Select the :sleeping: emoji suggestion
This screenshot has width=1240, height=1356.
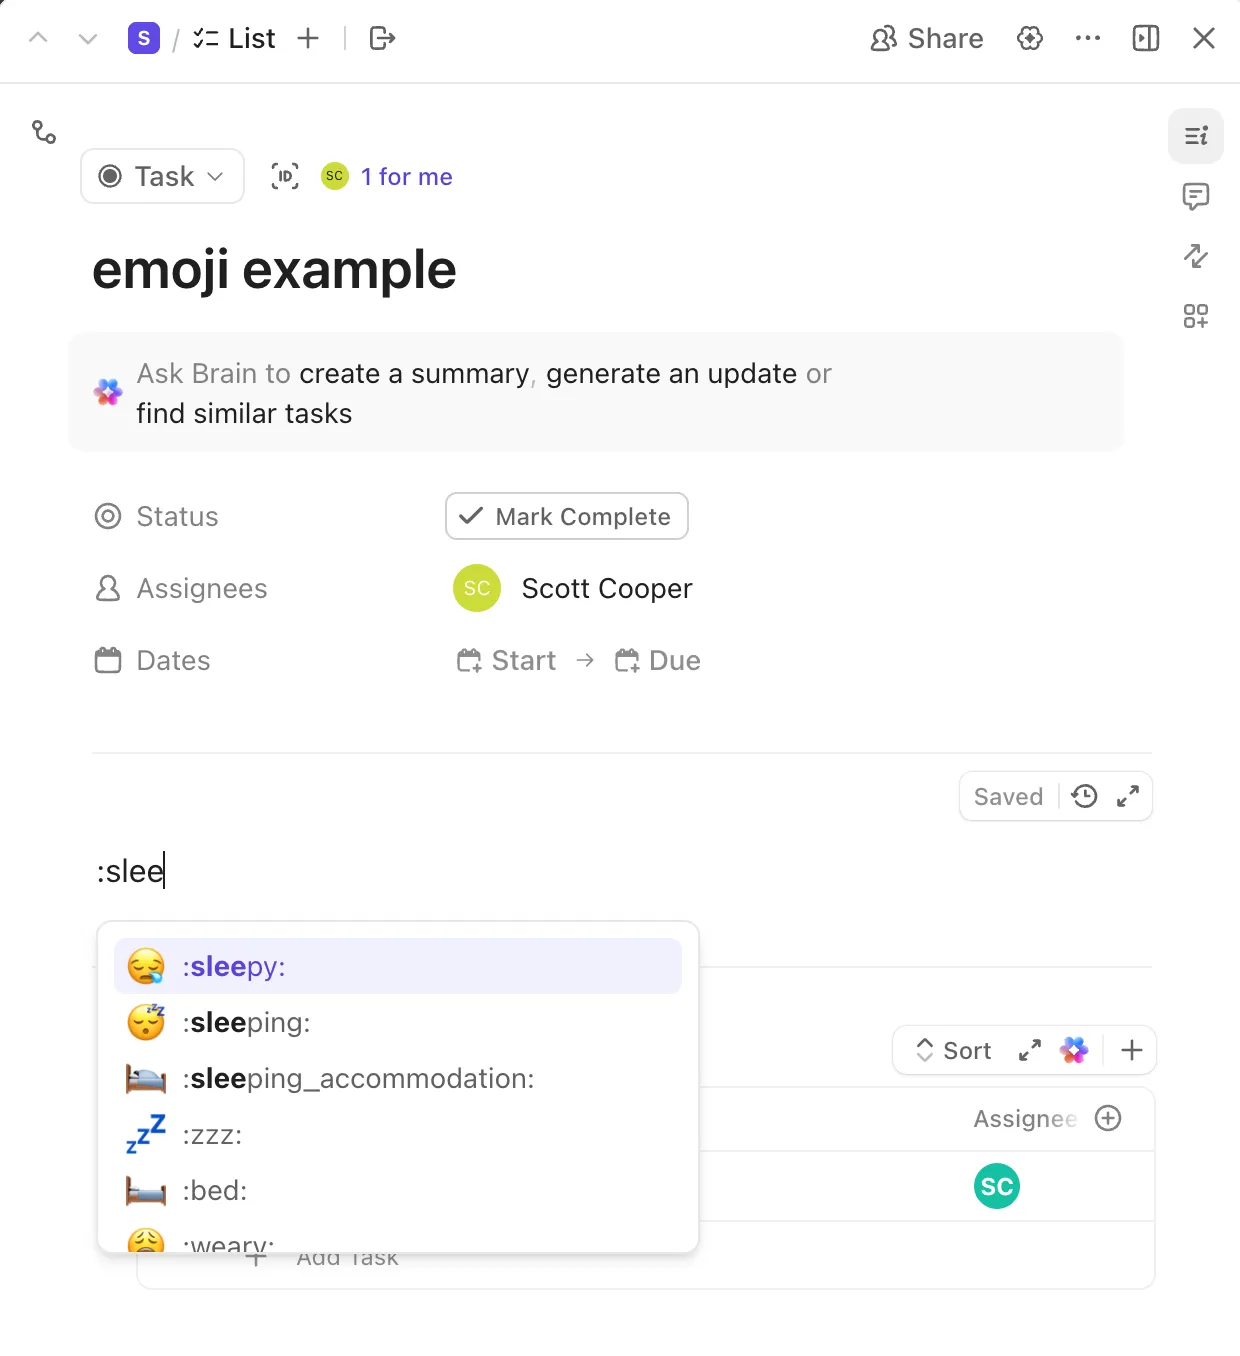click(247, 1022)
